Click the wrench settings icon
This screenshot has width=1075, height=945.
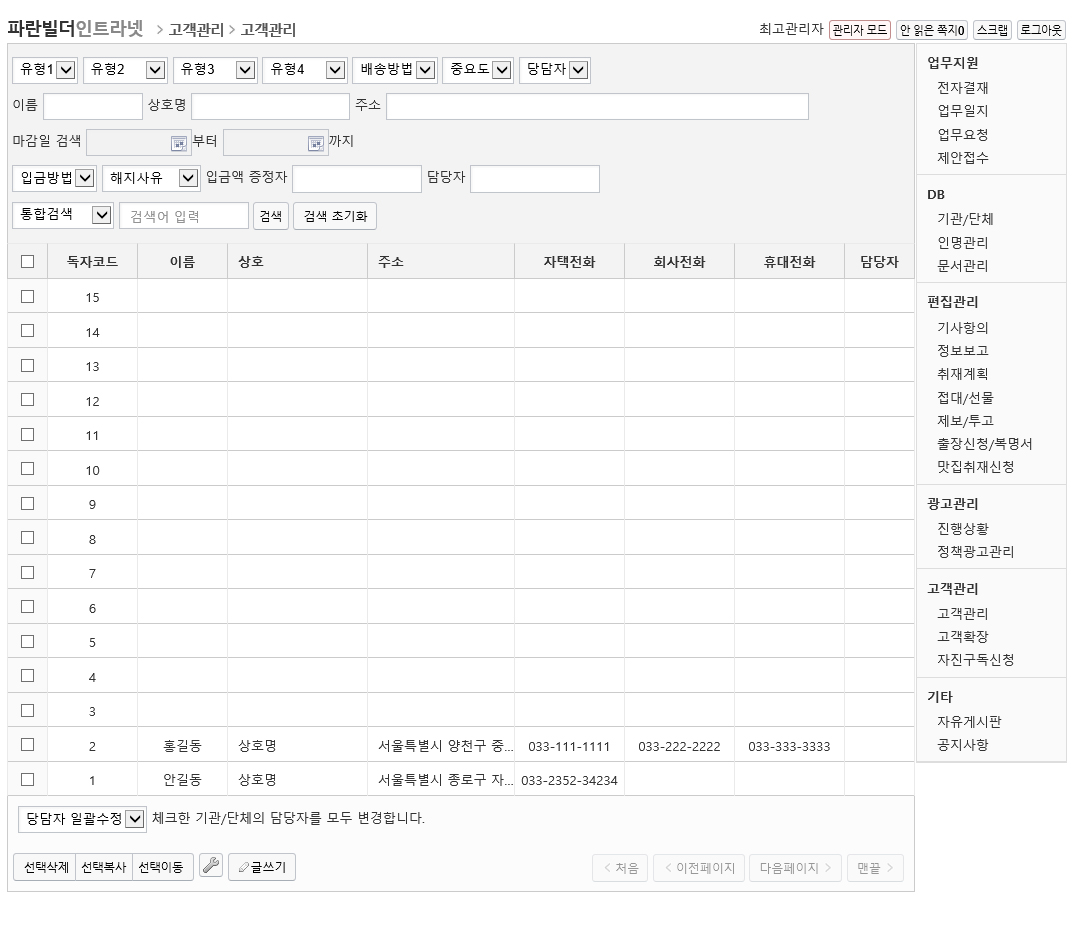click(210, 866)
